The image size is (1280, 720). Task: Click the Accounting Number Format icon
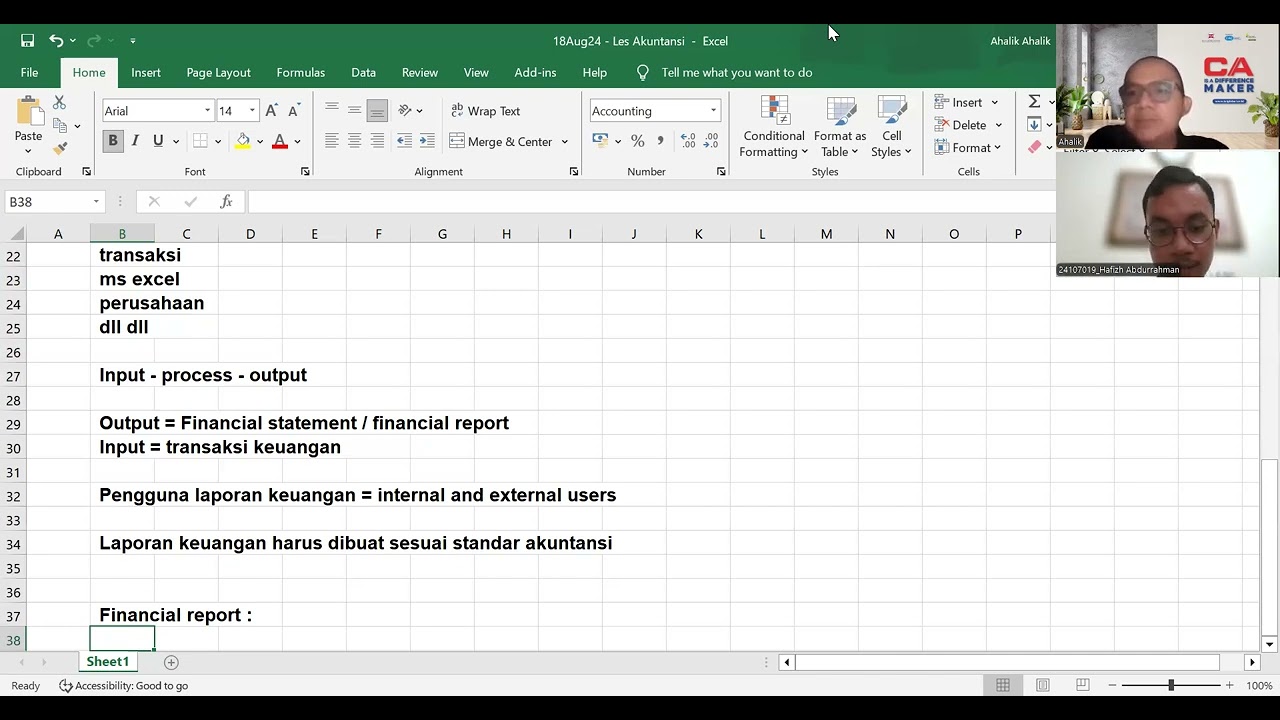600,141
